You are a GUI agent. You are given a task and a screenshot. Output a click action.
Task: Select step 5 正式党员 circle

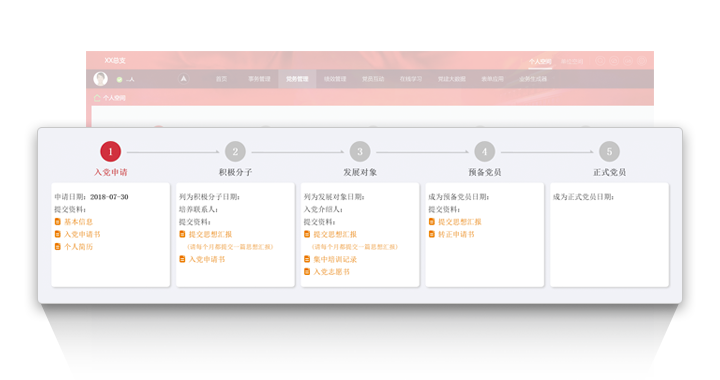pyautogui.click(x=609, y=151)
